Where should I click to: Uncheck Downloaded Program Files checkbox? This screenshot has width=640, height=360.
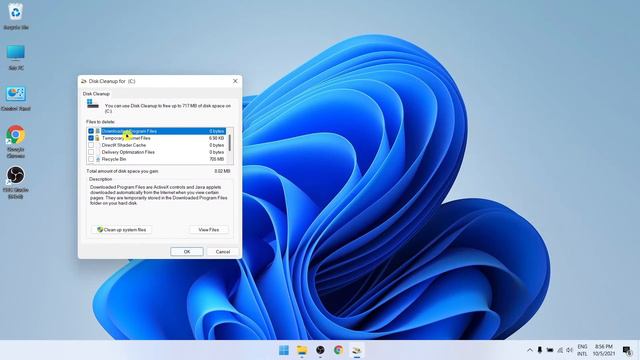click(x=91, y=131)
